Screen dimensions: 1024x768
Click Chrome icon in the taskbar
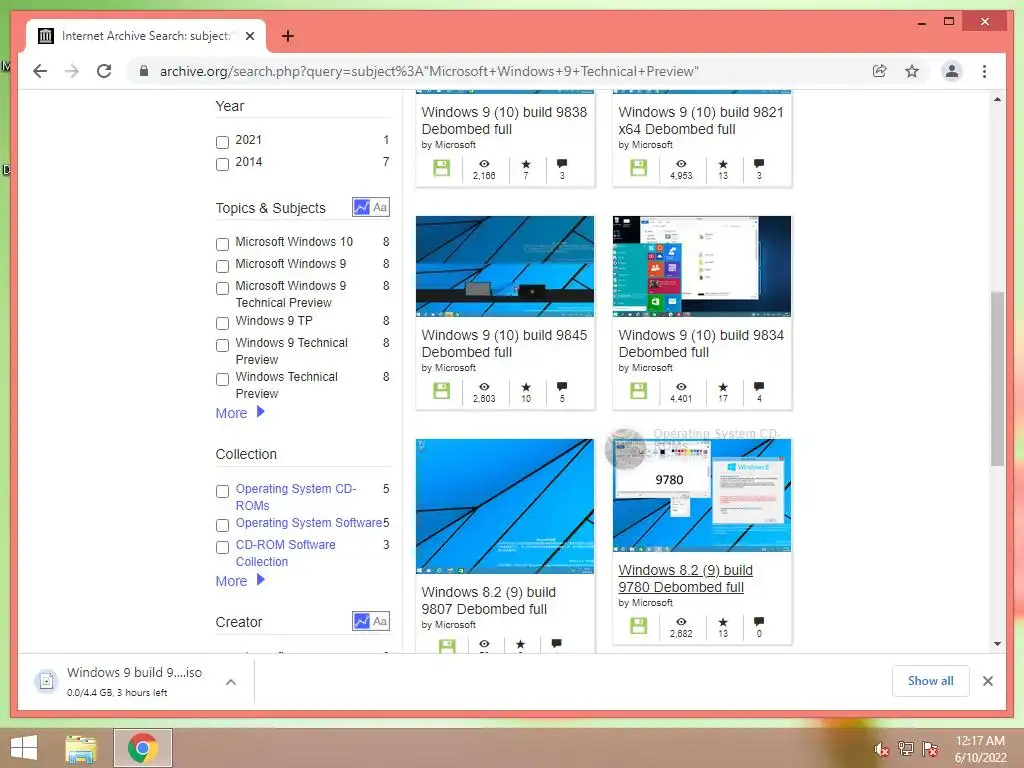coord(142,748)
